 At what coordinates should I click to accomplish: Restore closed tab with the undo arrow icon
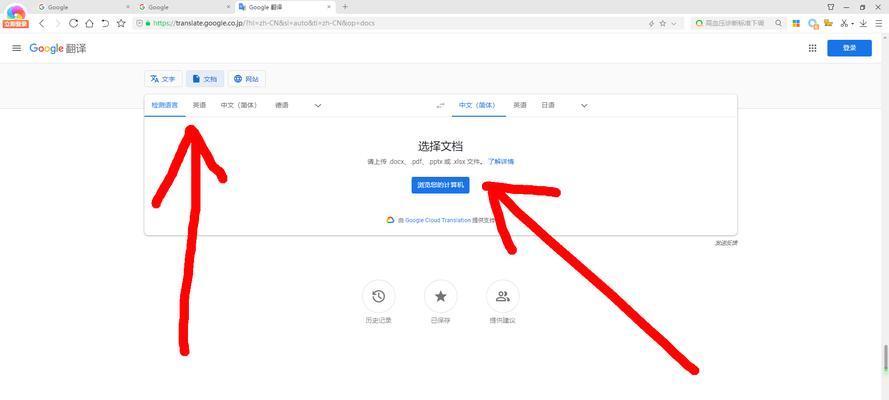pyautogui.click(x=105, y=23)
